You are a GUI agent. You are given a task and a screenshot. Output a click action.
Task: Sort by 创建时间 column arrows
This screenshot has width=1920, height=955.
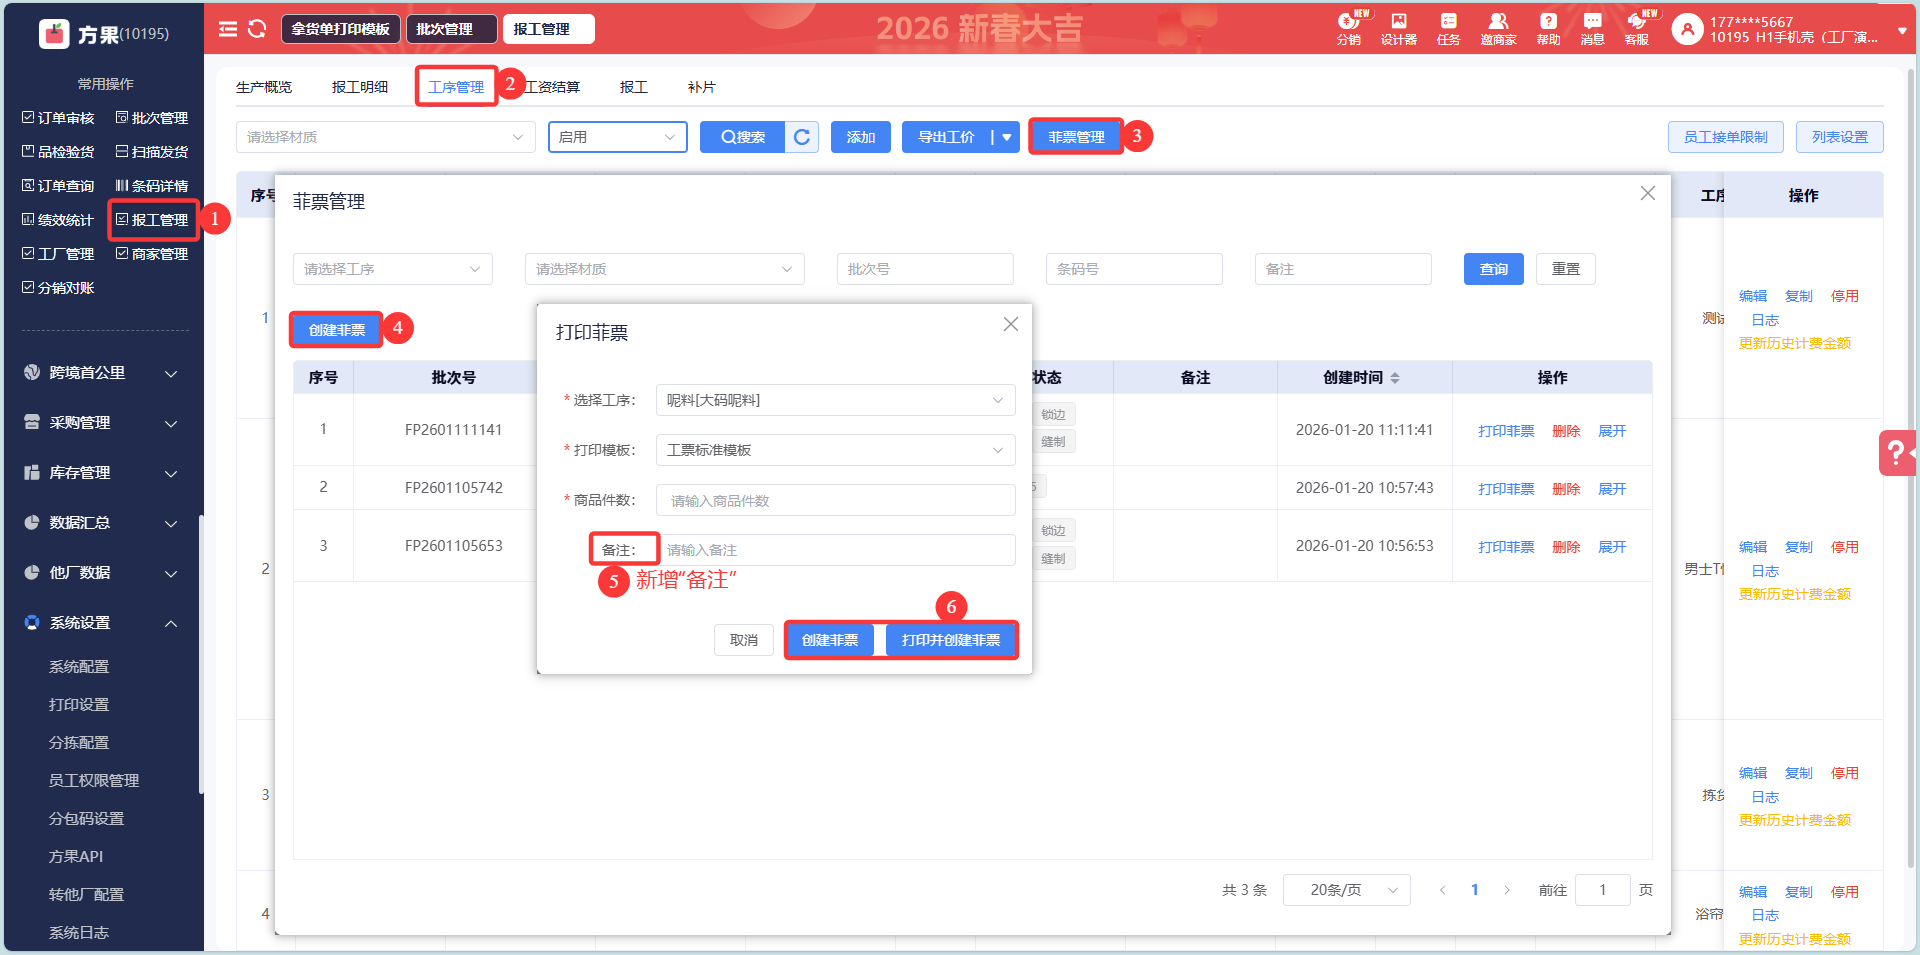coord(1395,378)
